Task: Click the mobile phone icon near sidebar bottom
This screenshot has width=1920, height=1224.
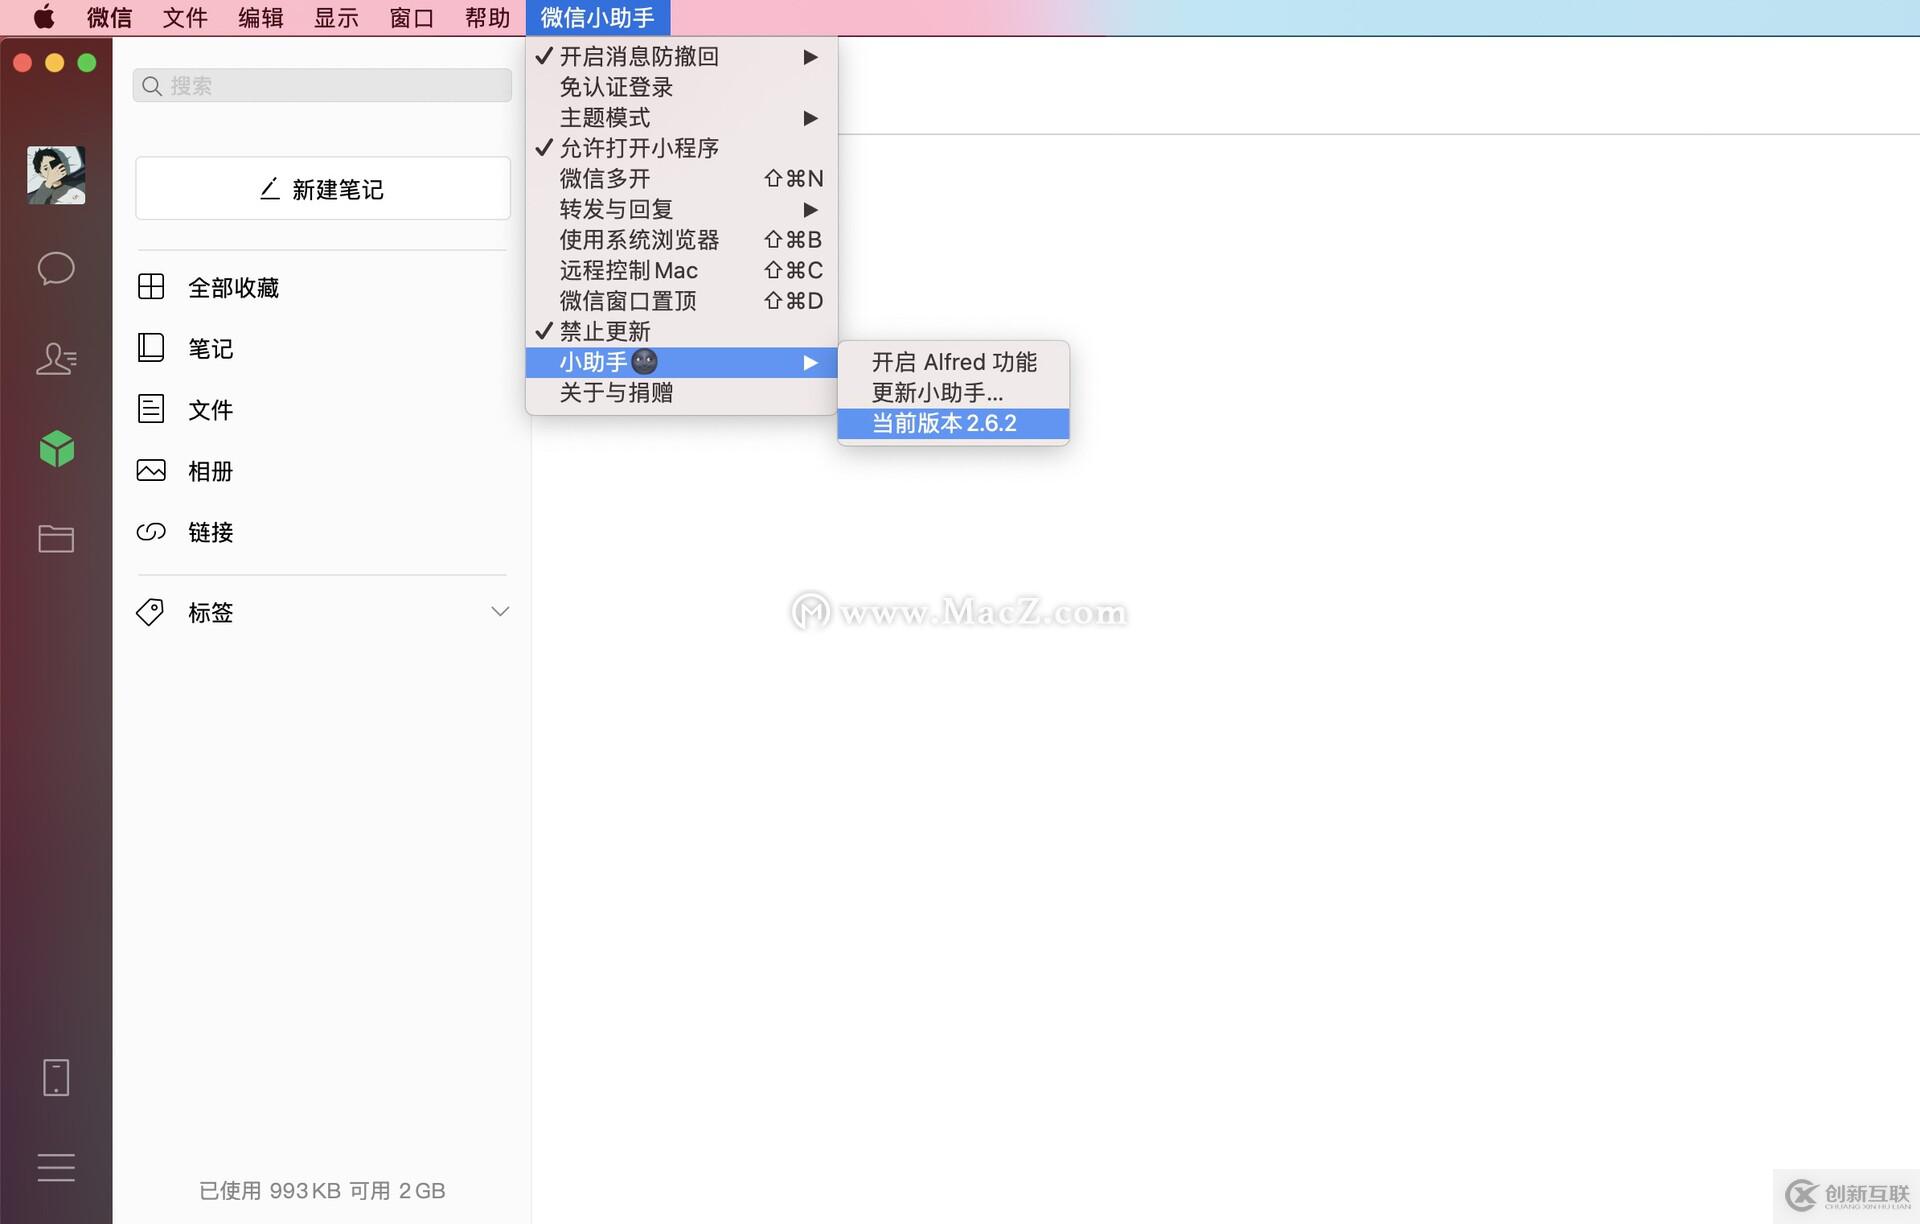Action: click(56, 1077)
